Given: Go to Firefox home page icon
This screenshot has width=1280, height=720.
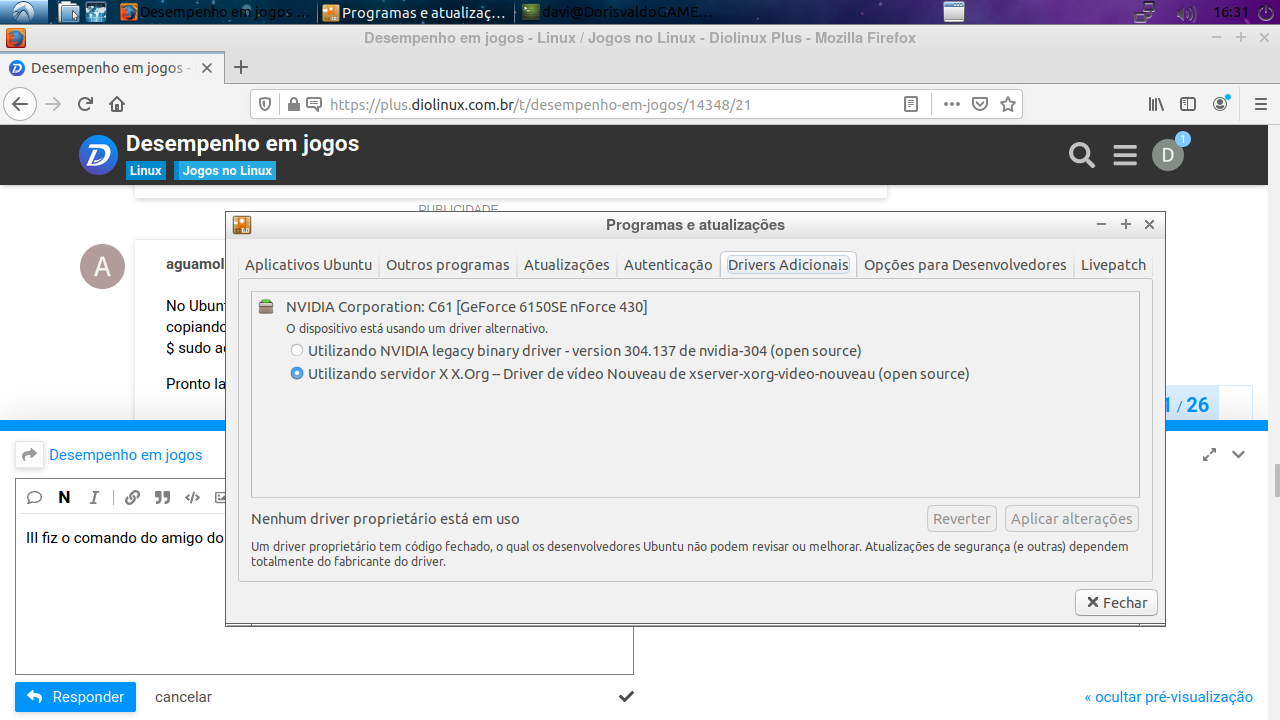Looking at the screenshot, I should point(117,104).
